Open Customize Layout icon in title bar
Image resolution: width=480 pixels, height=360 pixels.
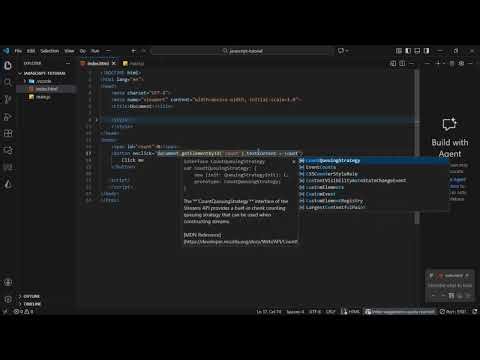[399, 51]
